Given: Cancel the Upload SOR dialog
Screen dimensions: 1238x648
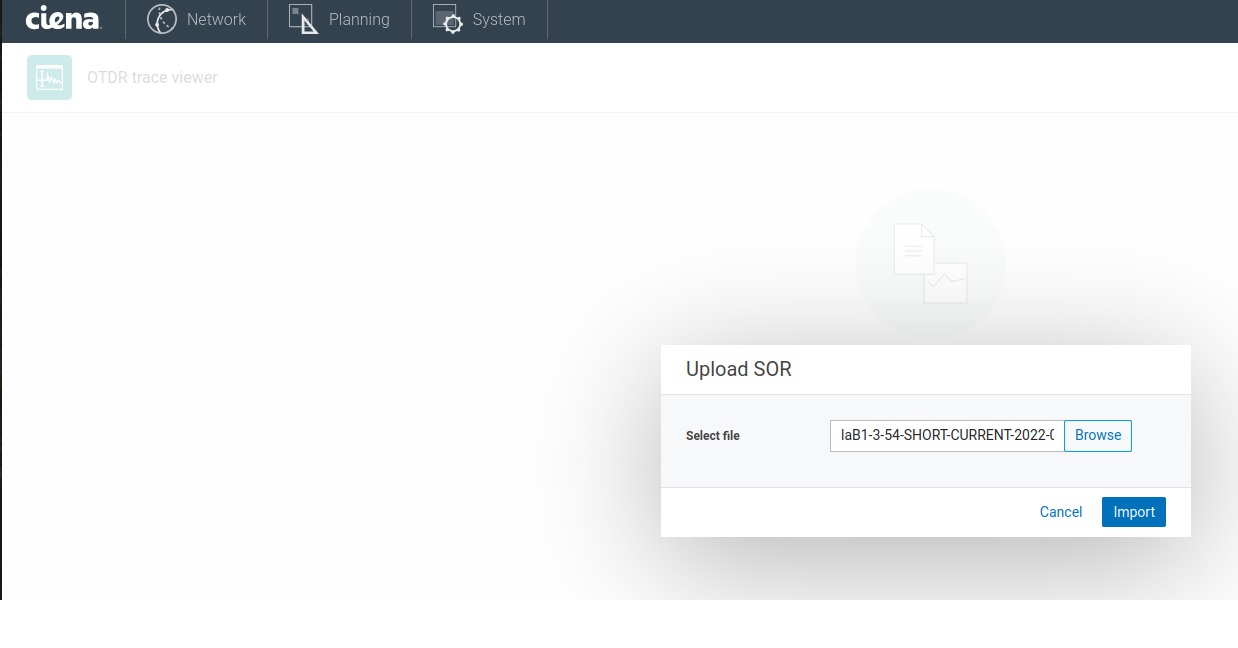Looking at the screenshot, I should coord(1060,512).
